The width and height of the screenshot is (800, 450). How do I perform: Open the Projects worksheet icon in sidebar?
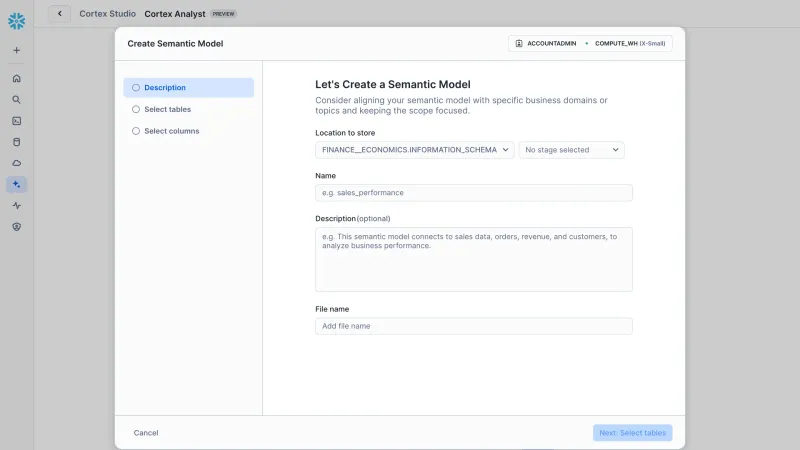(x=16, y=121)
